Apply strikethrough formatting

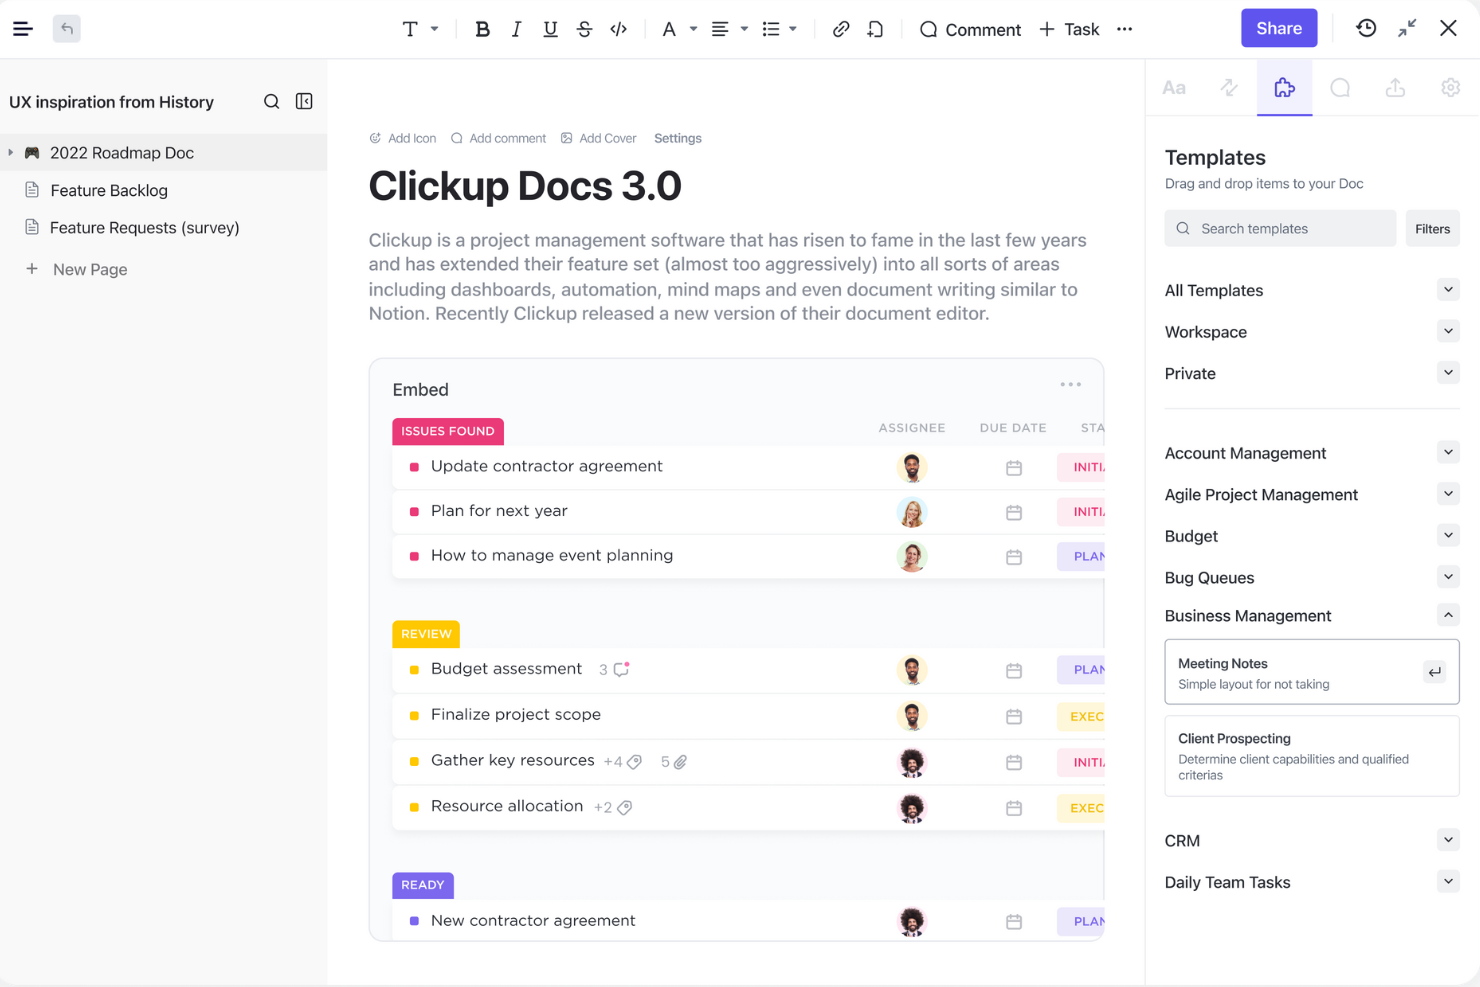pos(585,29)
